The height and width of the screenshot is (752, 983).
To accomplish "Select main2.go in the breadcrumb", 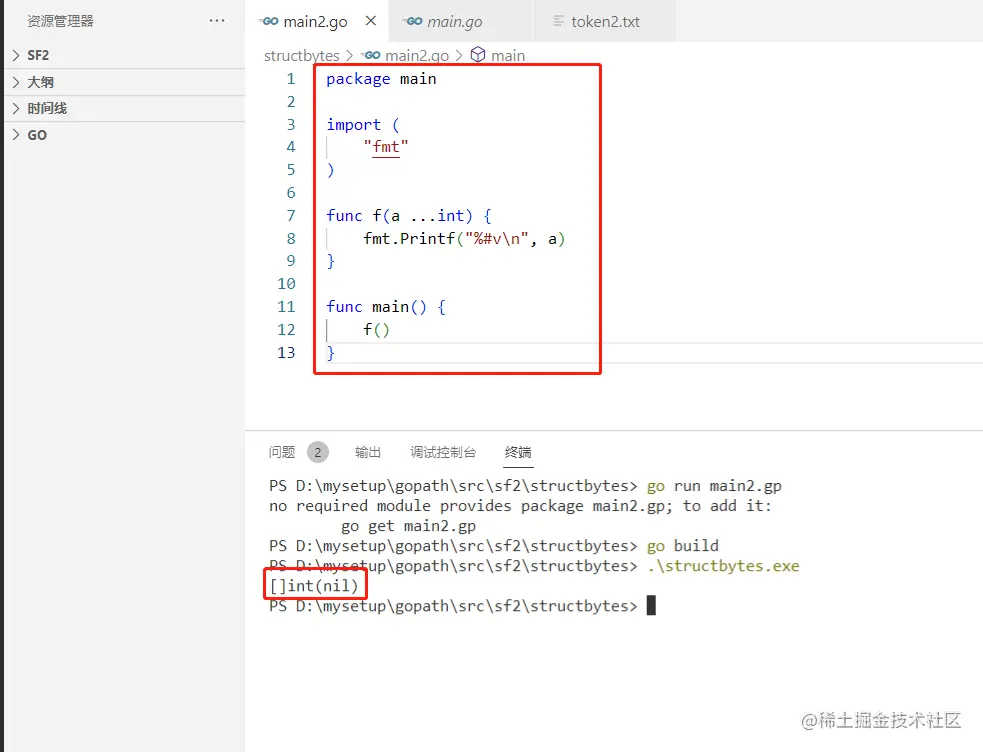I will click(417, 56).
